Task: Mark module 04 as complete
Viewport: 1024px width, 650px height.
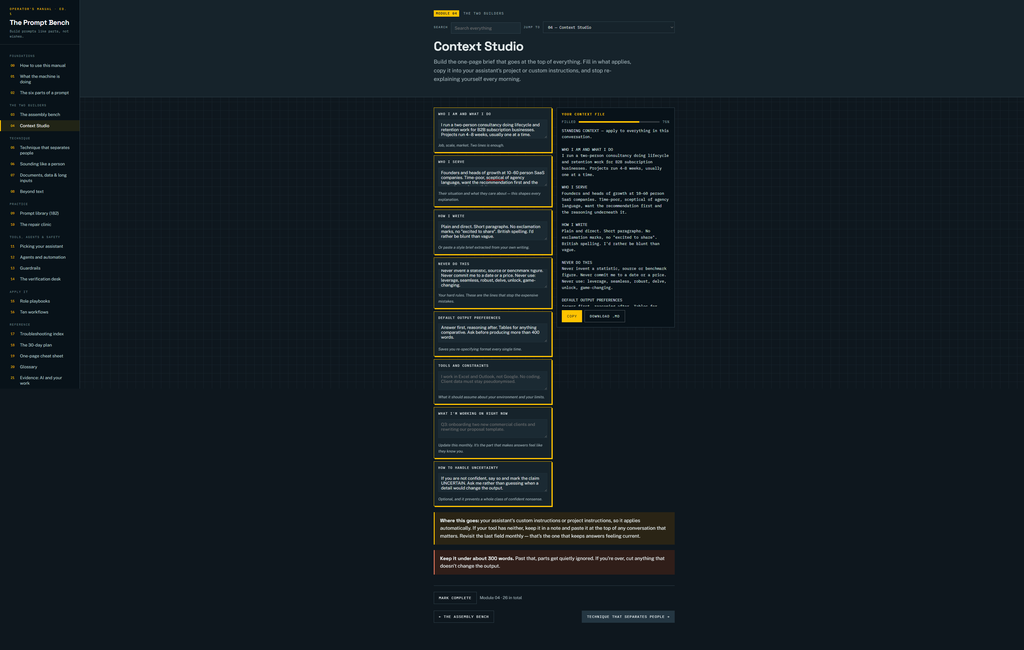Action: [x=455, y=598]
